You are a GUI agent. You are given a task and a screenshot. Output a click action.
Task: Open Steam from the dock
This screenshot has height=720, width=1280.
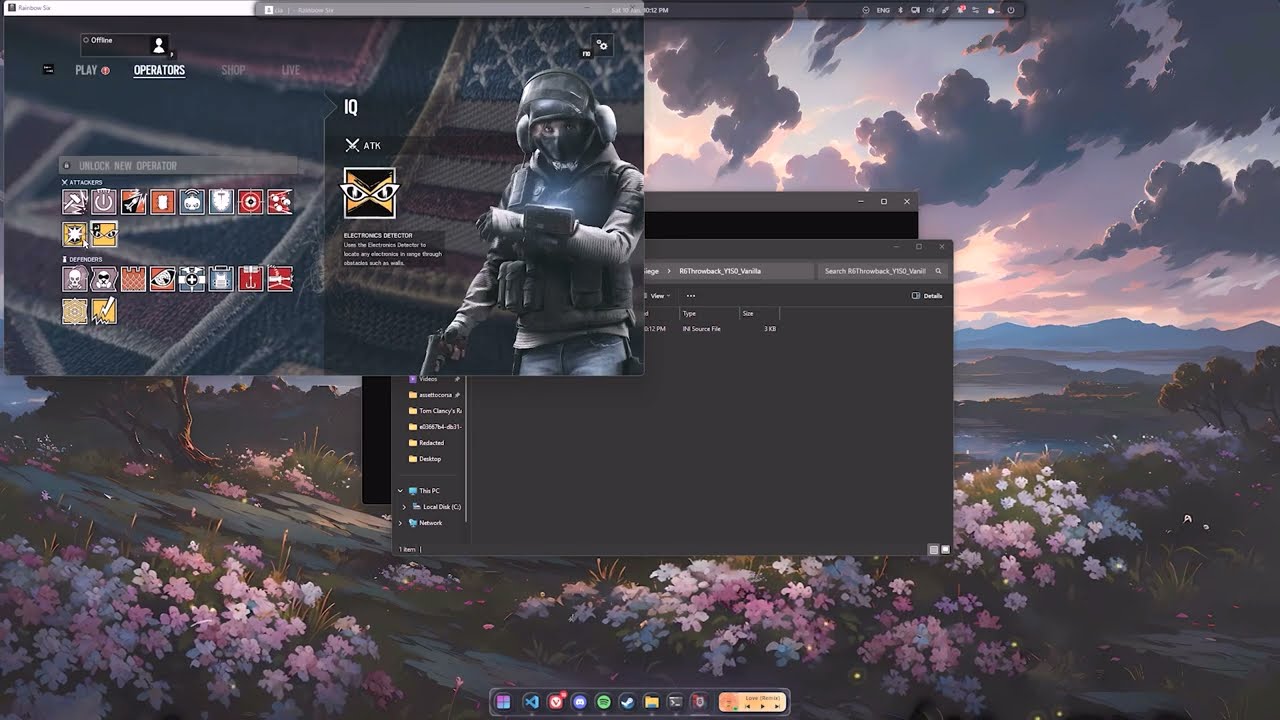point(628,702)
